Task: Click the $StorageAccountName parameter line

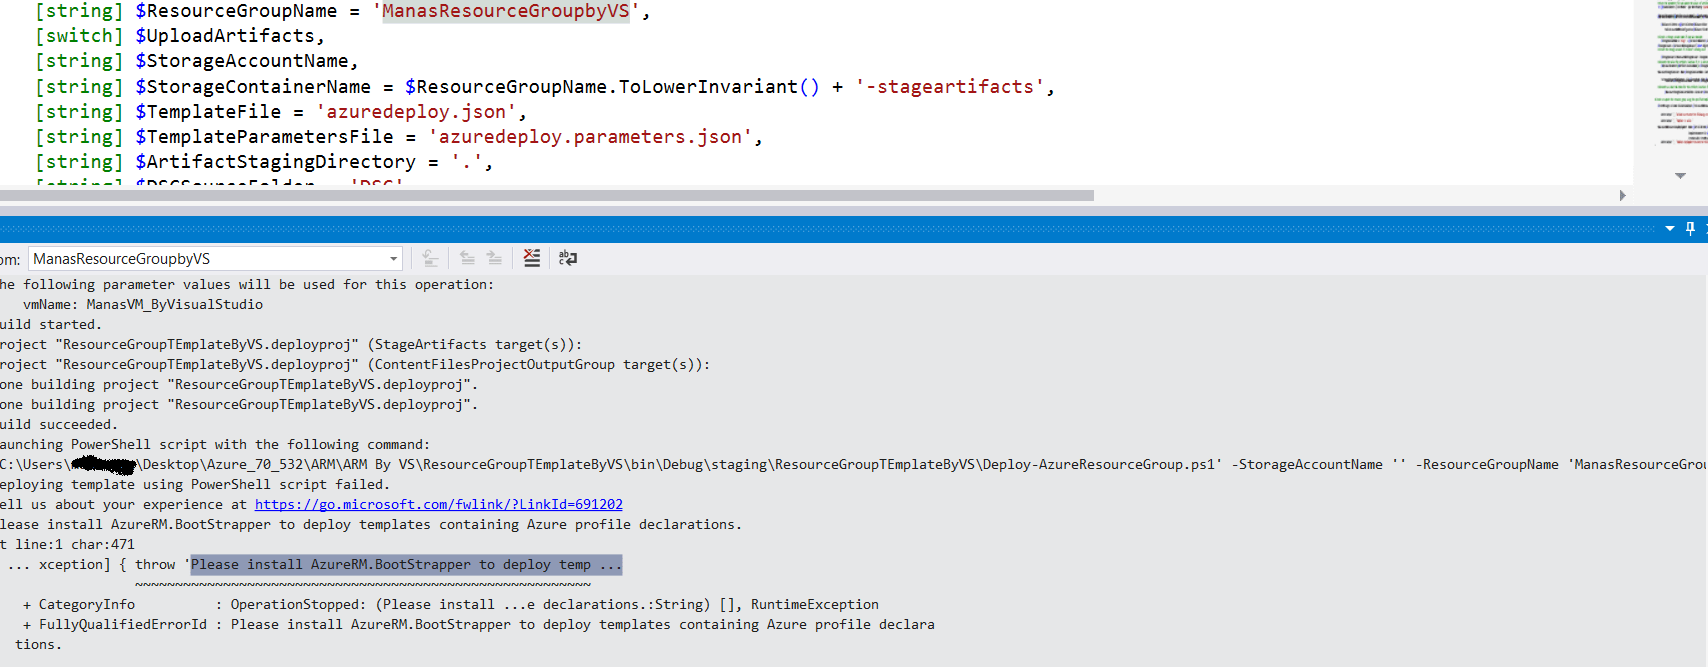Action: click(x=197, y=61)
